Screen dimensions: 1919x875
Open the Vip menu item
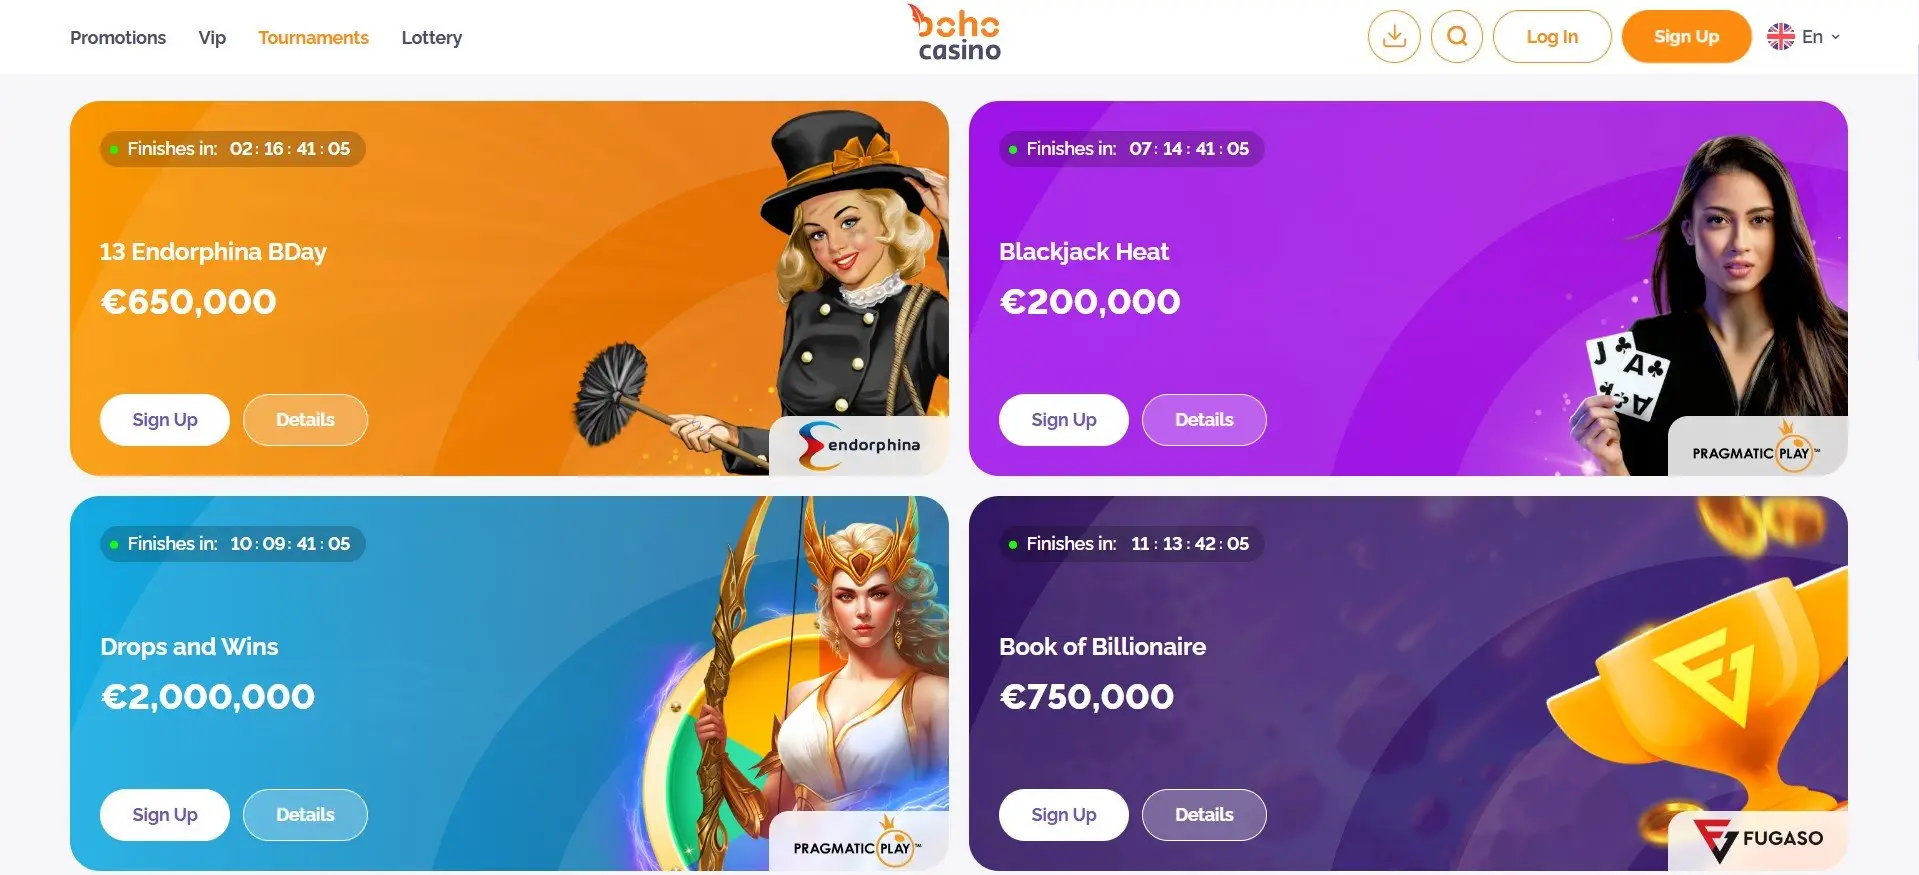212,38
